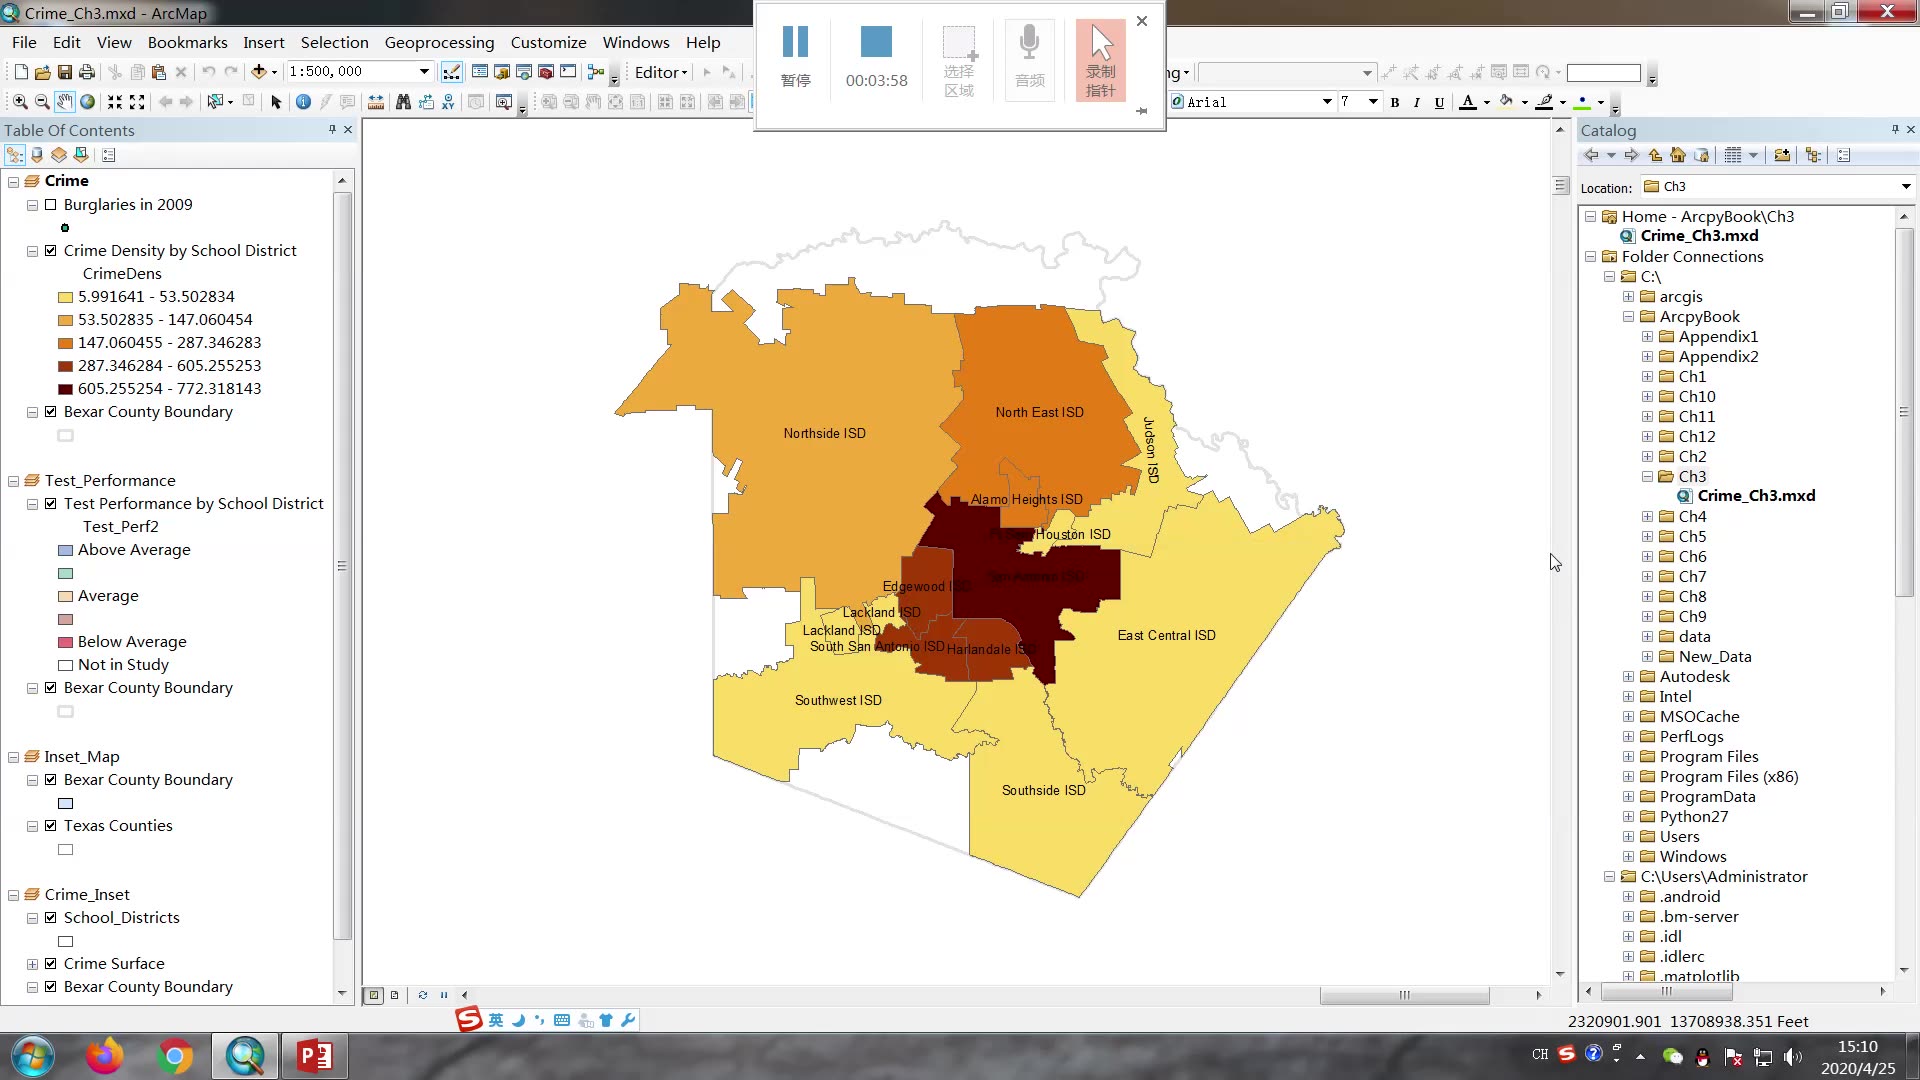Viewport: 1920px width, 1080px height.
Task: Open the Find binoculars tool
Action: click(403, 102)
